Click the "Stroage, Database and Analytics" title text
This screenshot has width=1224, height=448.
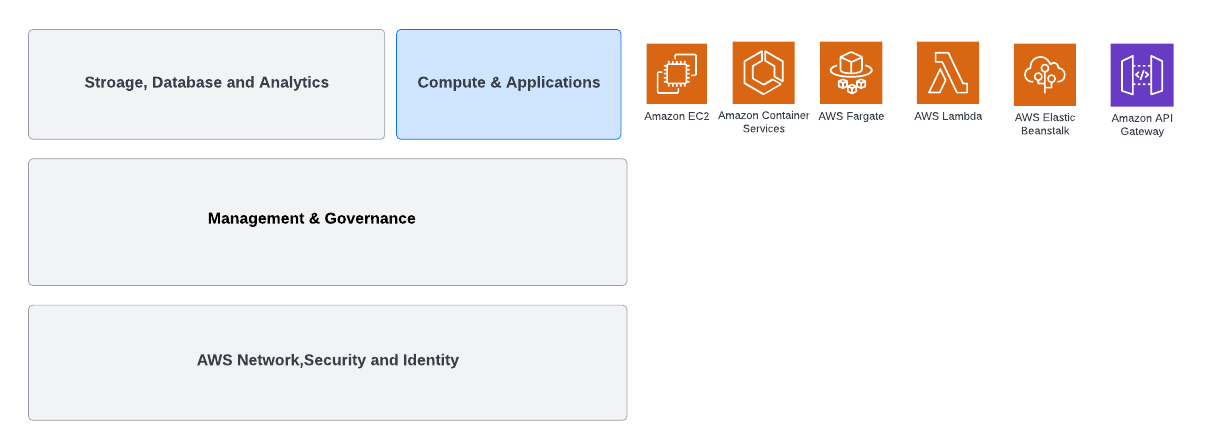(207, 82)
